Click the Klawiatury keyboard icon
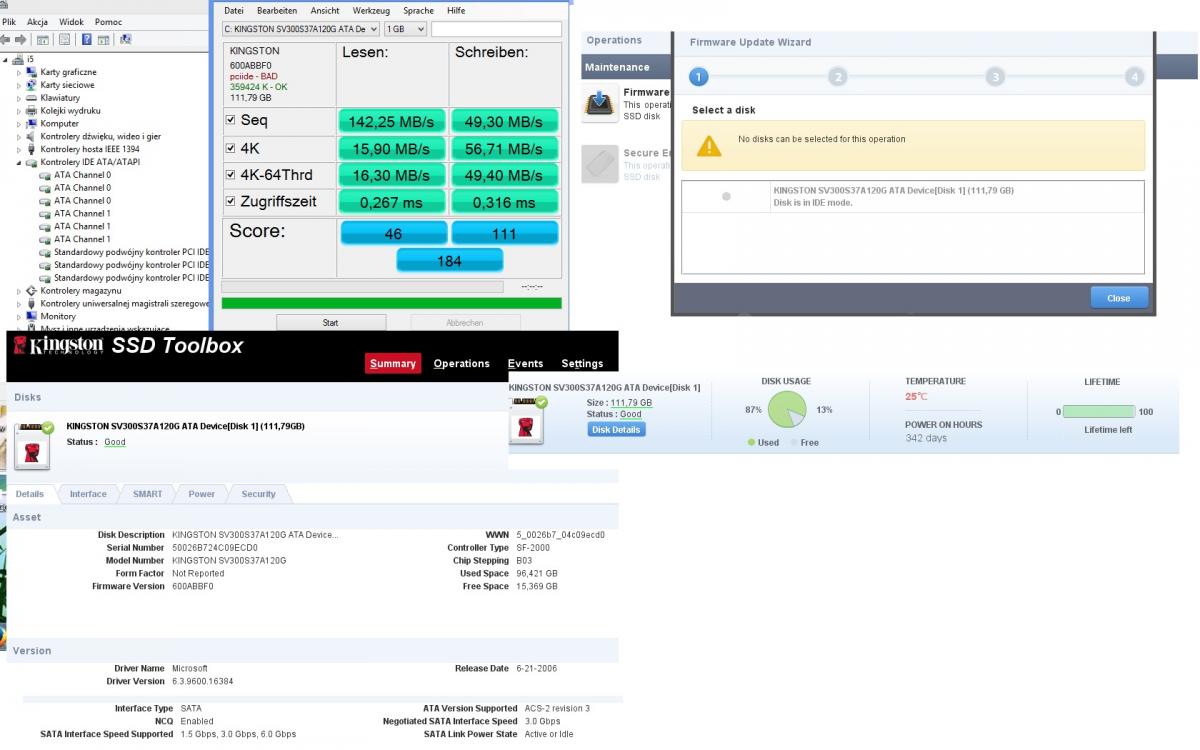The image size is (1200, 750). (x=31, y=98)
